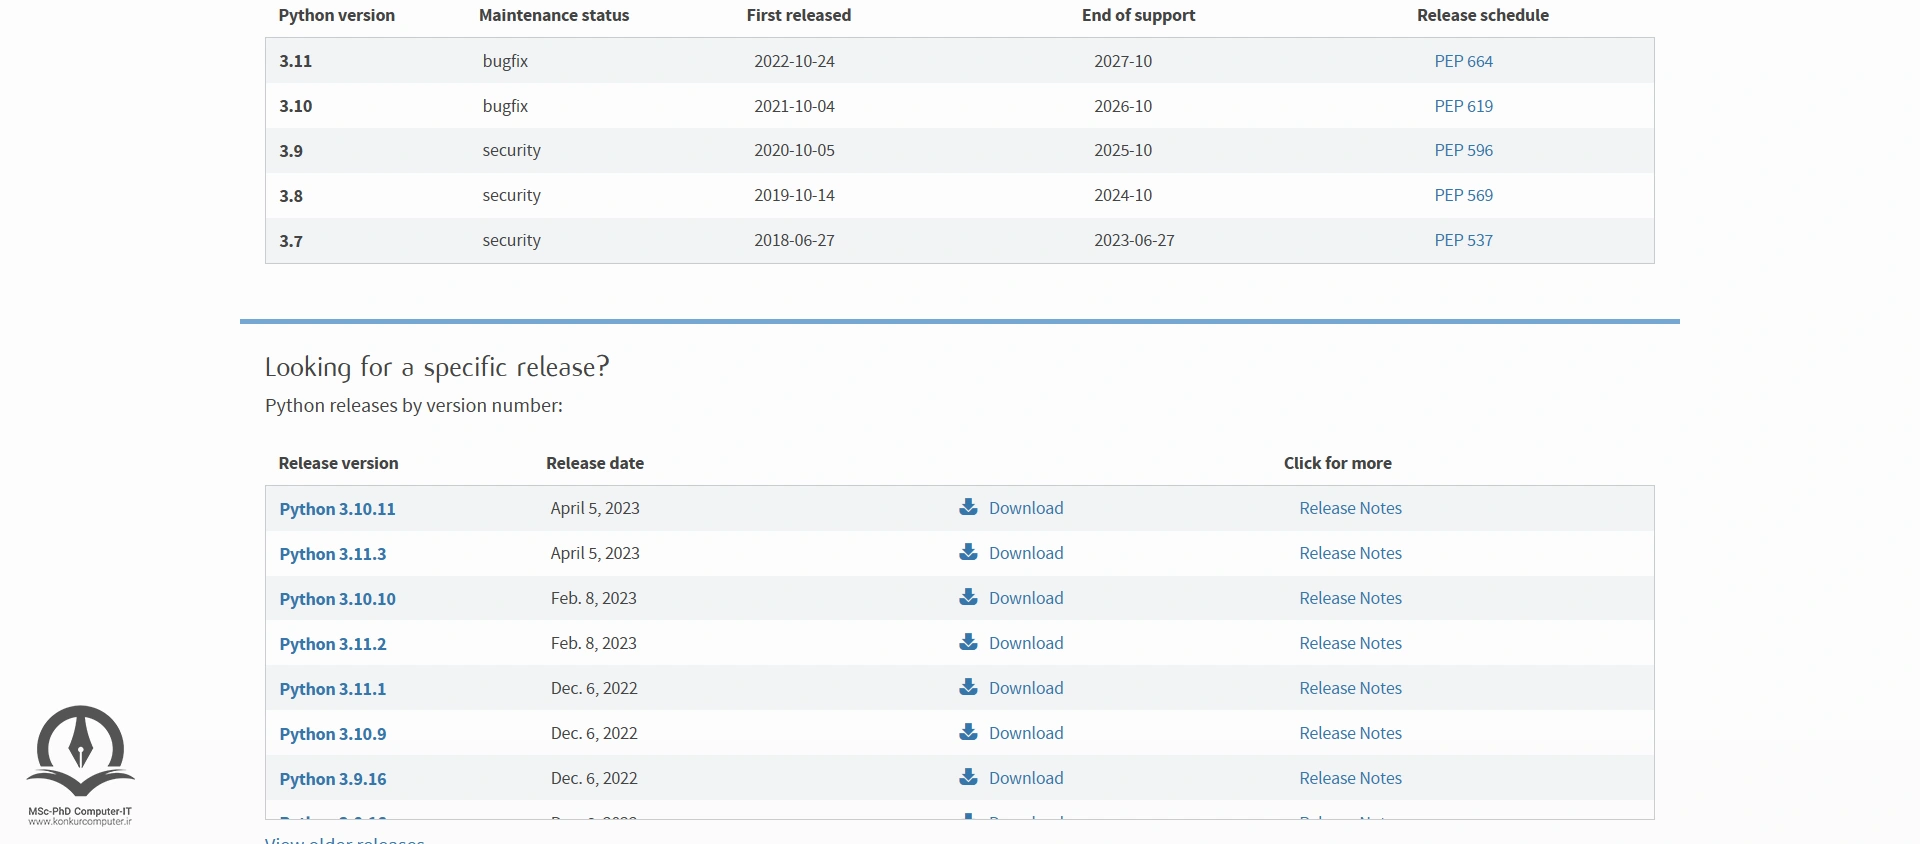View Release Notes for Python 3.11.3
The image size is (1920, 844).
1350,553
